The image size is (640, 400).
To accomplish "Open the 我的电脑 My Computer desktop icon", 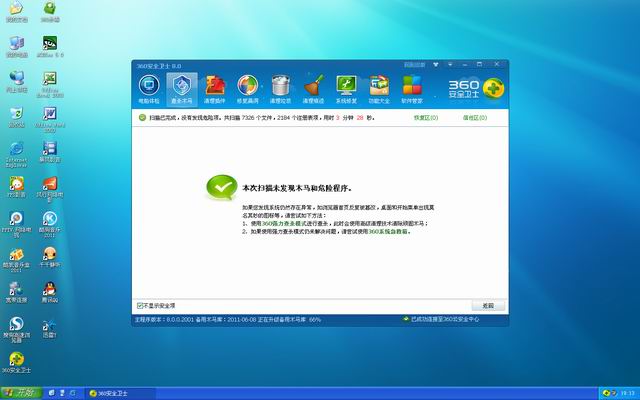I will click(x=17, y=46).
